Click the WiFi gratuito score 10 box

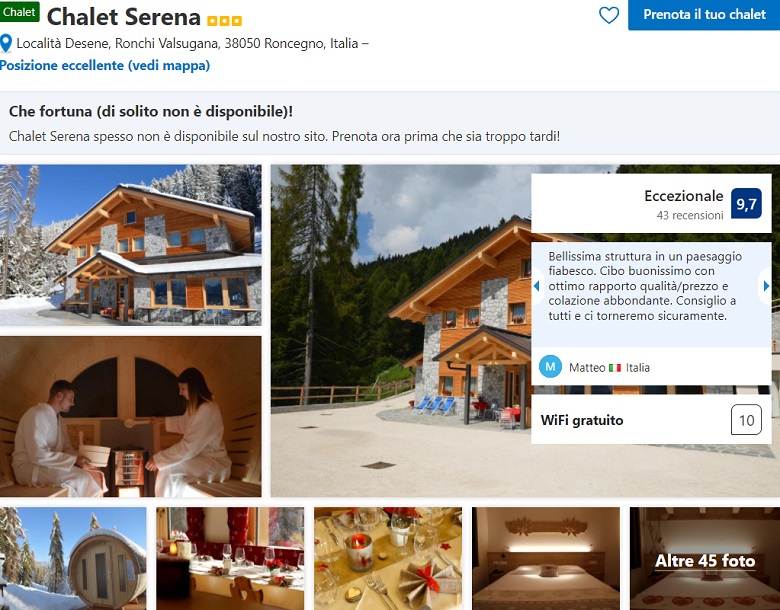click(x=746, y=420)
